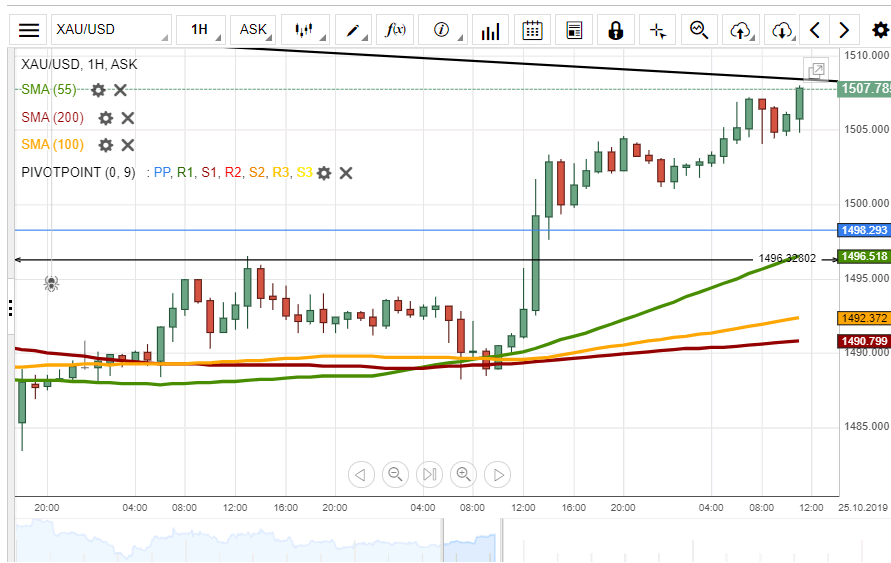Click the 25.10.2019 date label

point(864,507)
